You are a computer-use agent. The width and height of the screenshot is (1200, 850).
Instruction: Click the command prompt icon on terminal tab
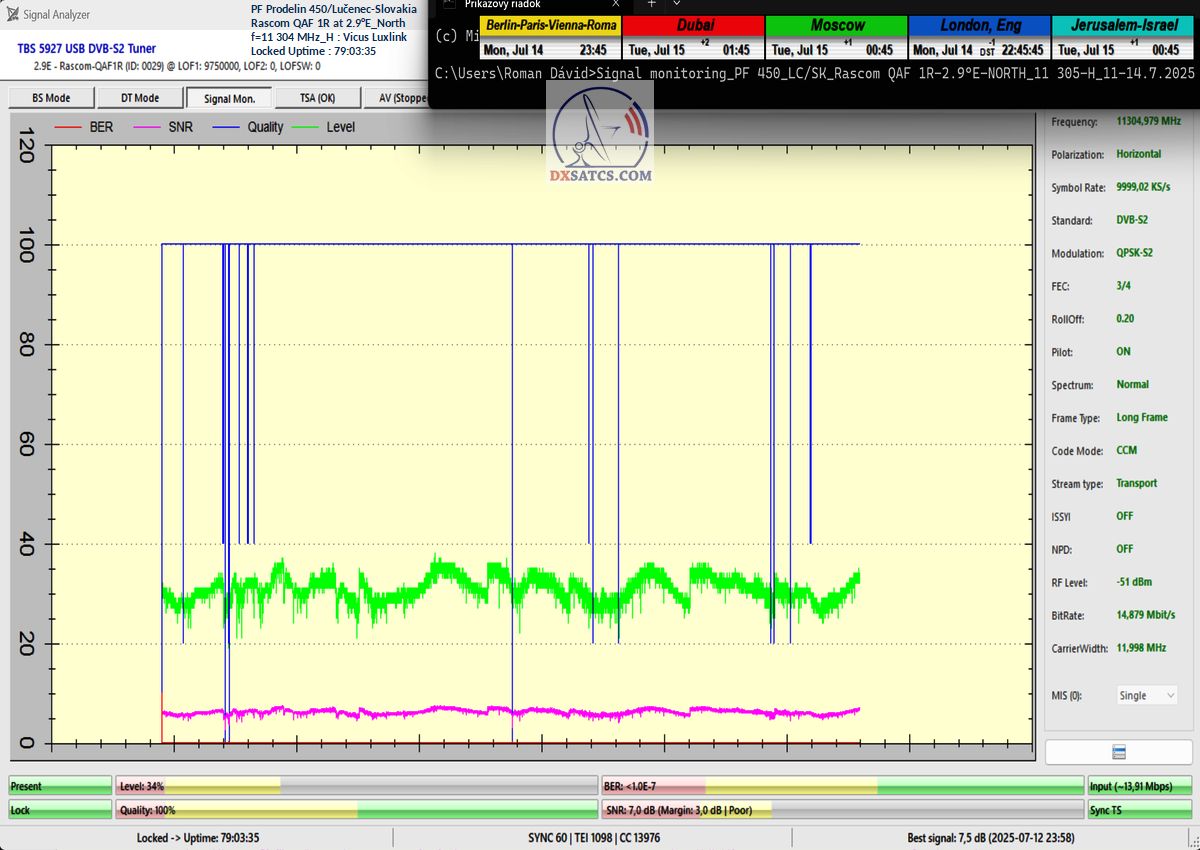[446, 4]
